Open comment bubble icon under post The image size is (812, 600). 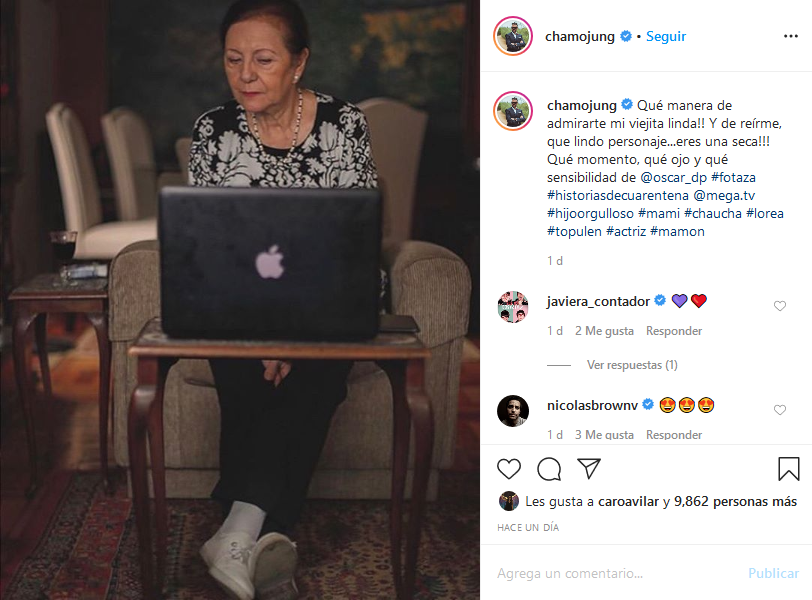click(x=549, y=469)
